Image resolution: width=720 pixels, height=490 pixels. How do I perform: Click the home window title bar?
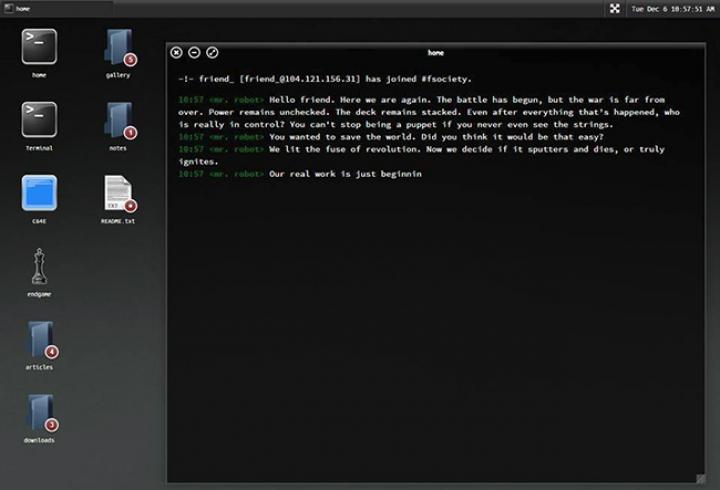point(436,52)
